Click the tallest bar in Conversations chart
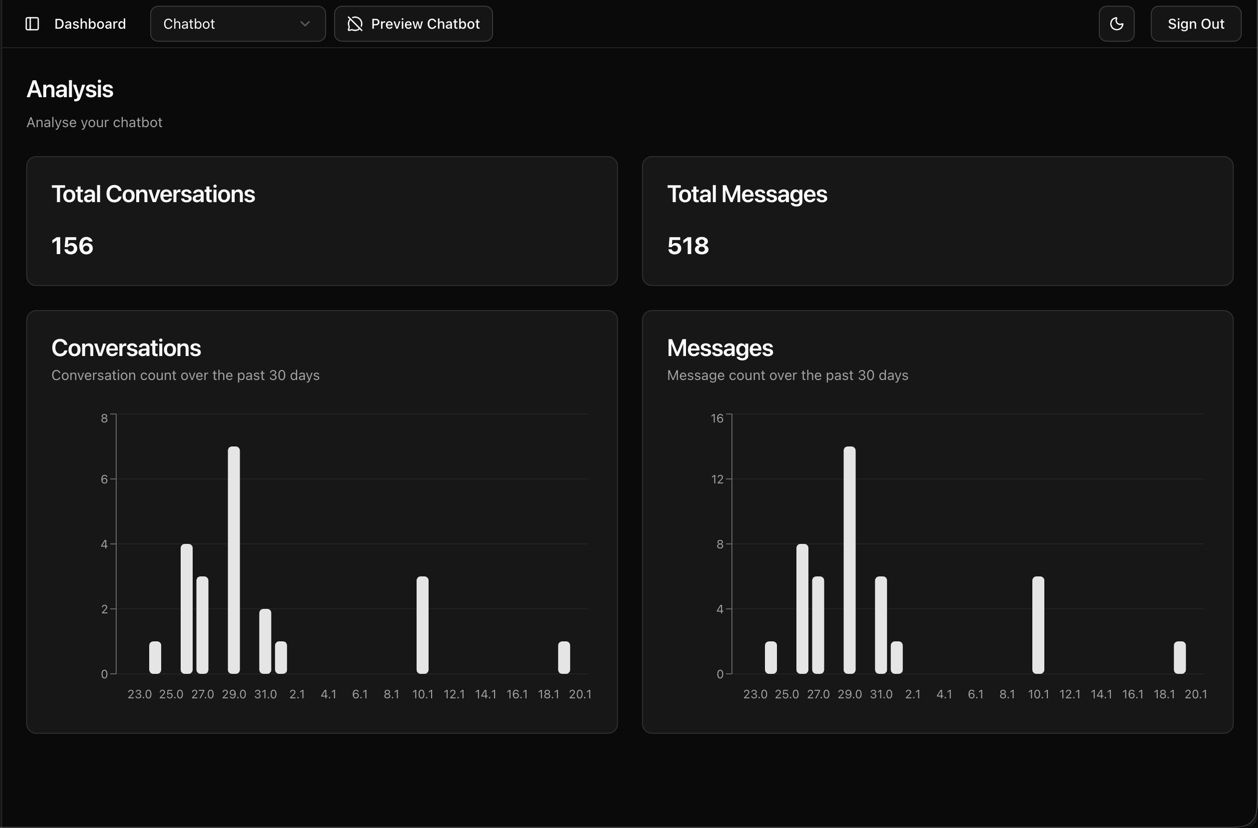This screenshot has height=828, width=1258. [x=234, y=560]
